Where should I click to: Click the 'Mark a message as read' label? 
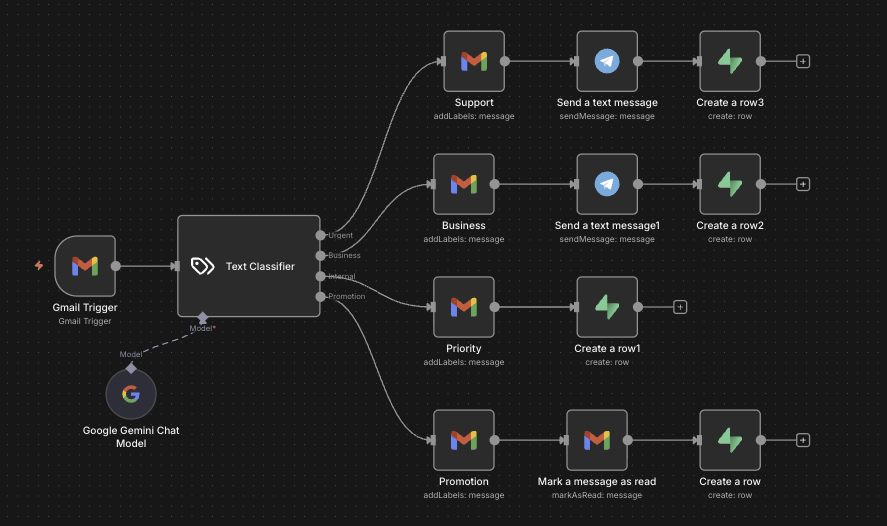tap(597, 481)
